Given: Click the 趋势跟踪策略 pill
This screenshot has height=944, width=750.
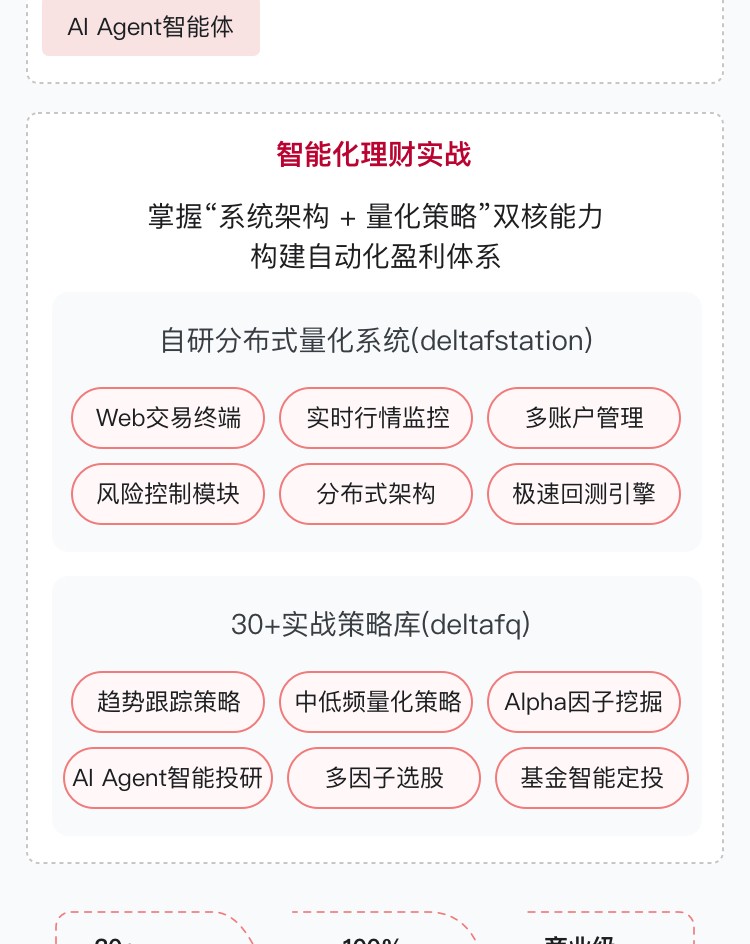Looking at the screenshot, I should click(x=168, y=702).
